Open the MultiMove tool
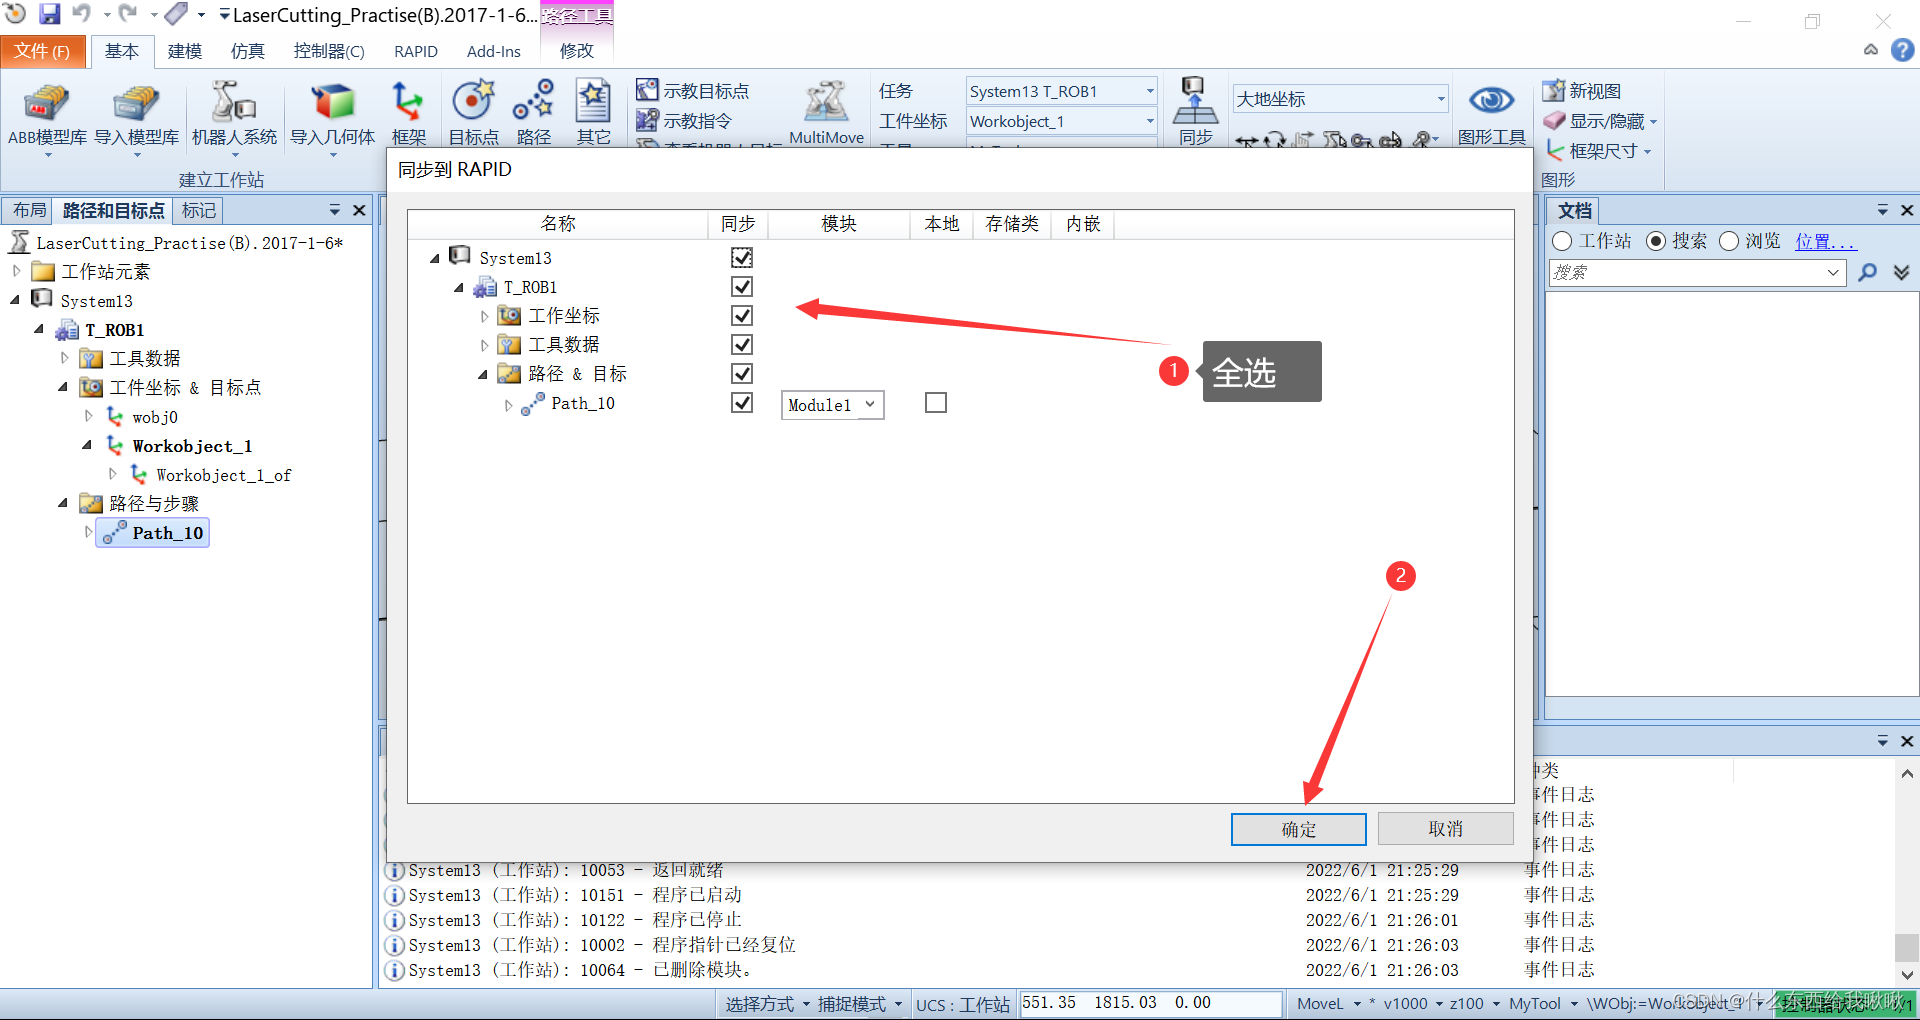Screen dimensions: 1920x1020 tap(826, 115)
